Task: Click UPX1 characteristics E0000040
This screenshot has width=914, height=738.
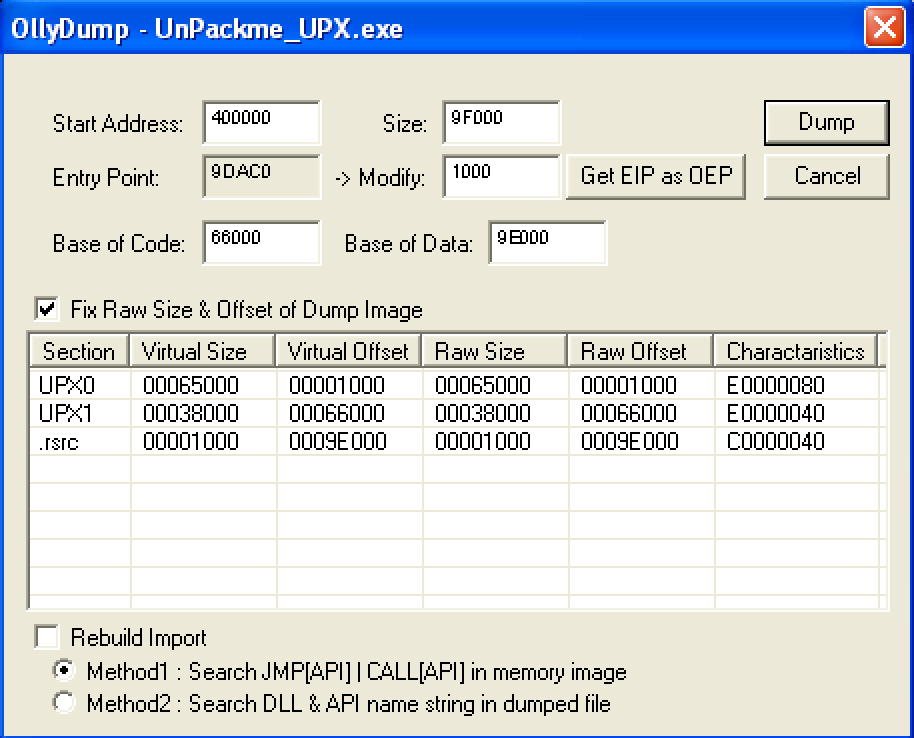Action: [x=775, y=413]
